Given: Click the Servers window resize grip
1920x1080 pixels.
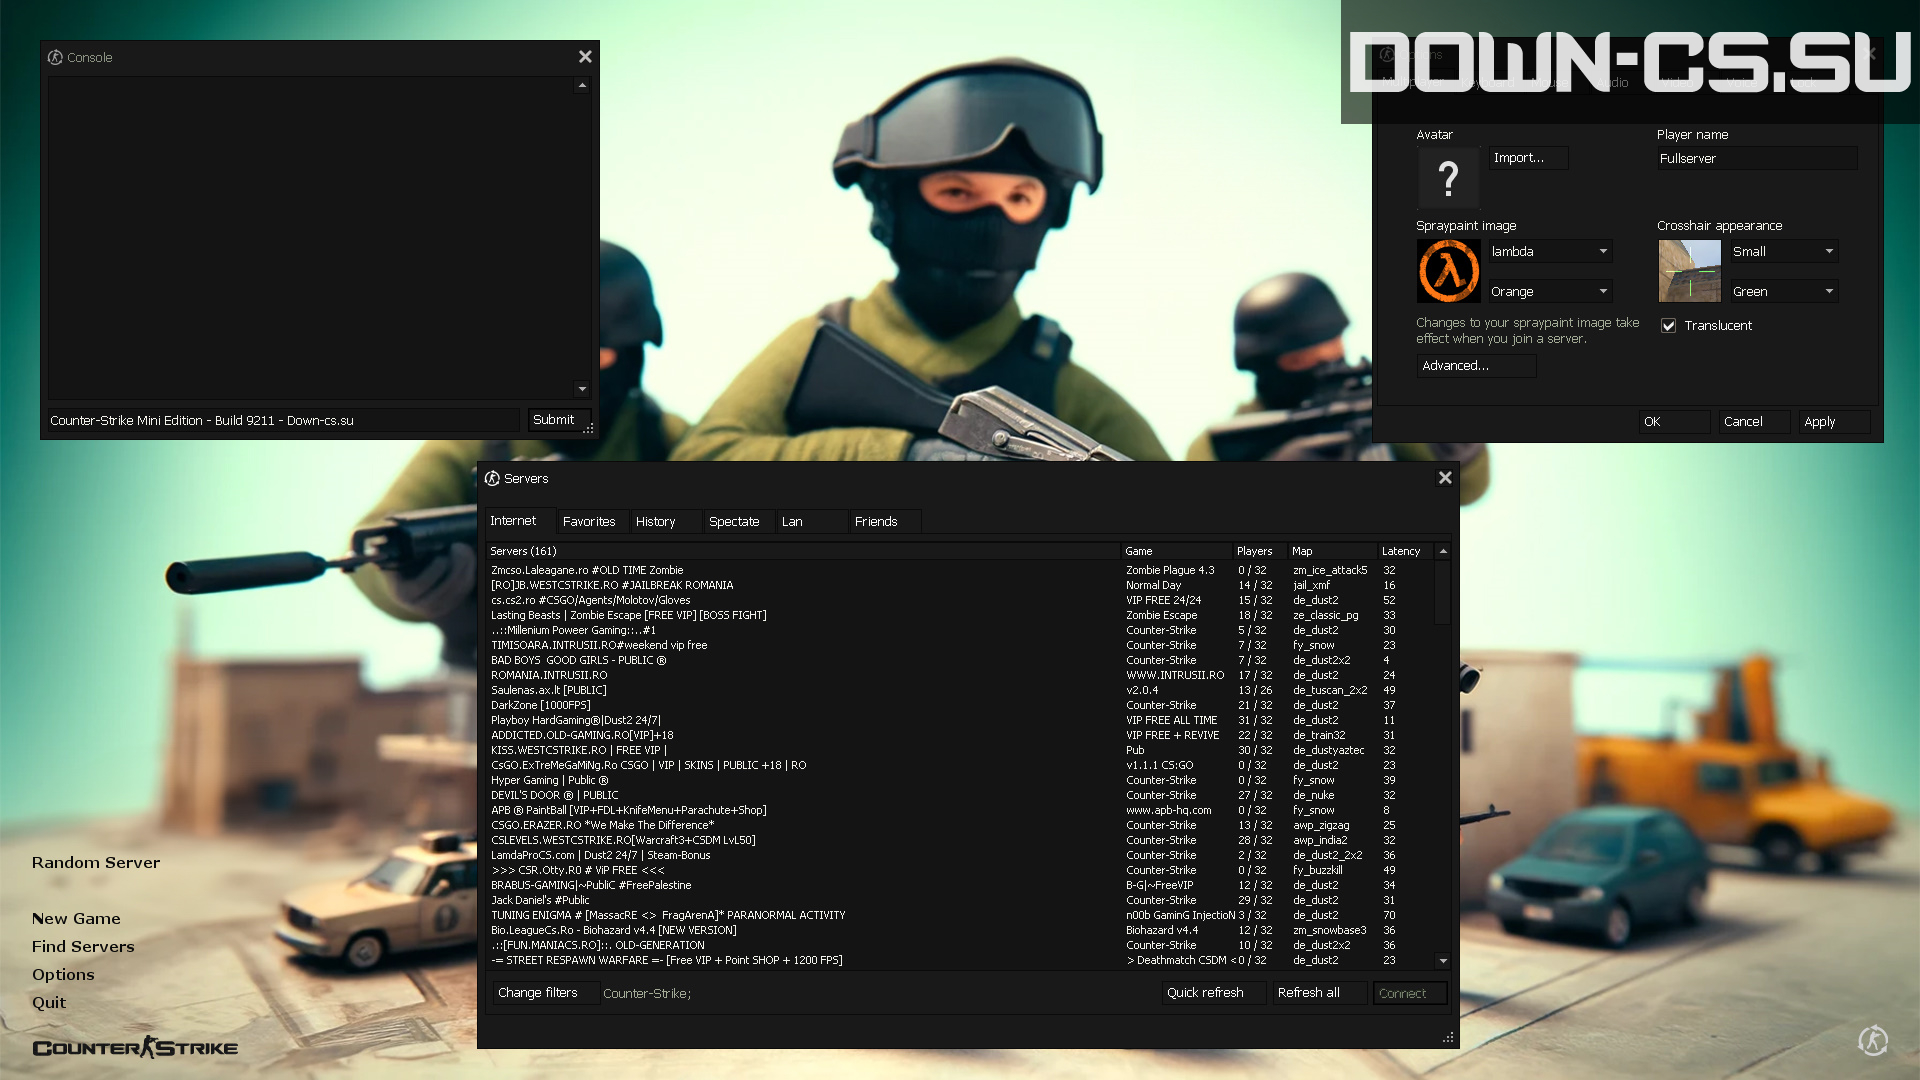Looking at the screenshot, I should [1448, 1038].
